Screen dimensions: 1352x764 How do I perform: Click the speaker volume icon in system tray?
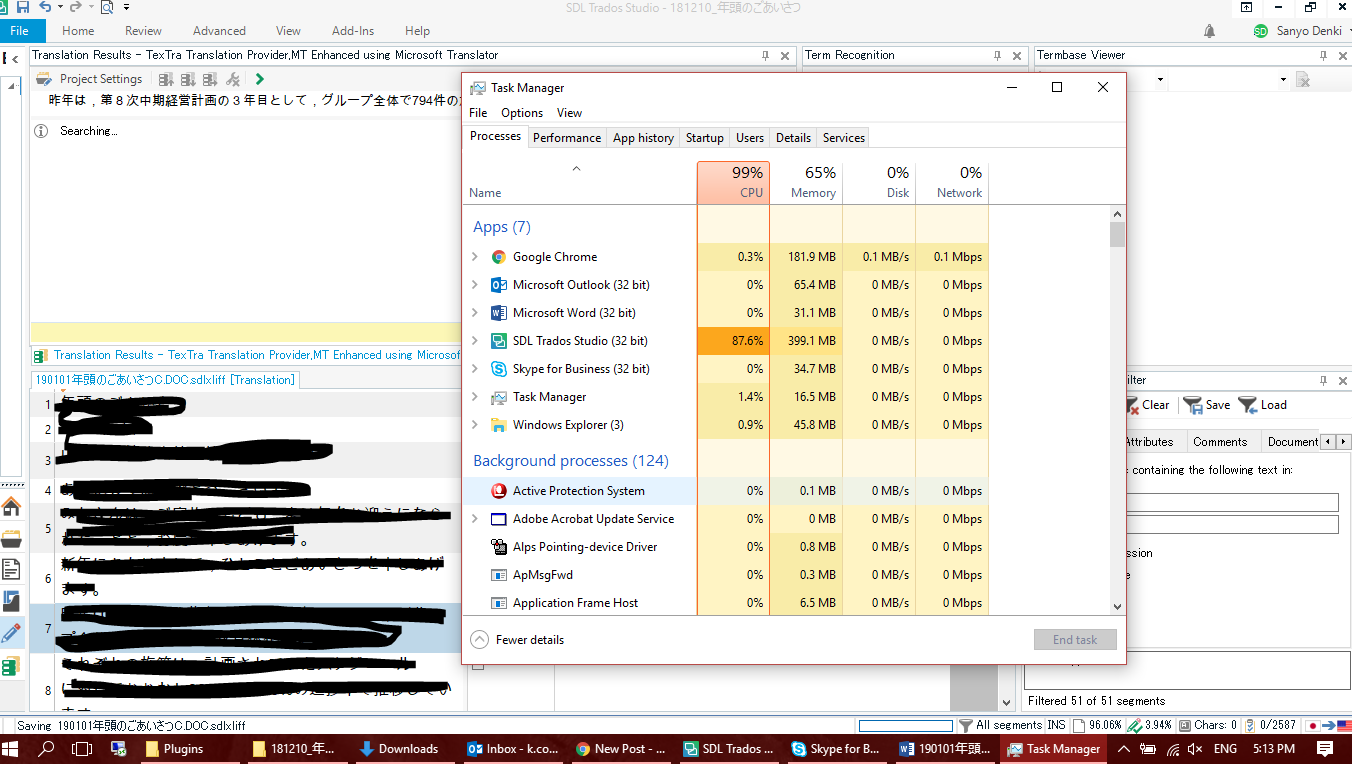[1194, 749]
